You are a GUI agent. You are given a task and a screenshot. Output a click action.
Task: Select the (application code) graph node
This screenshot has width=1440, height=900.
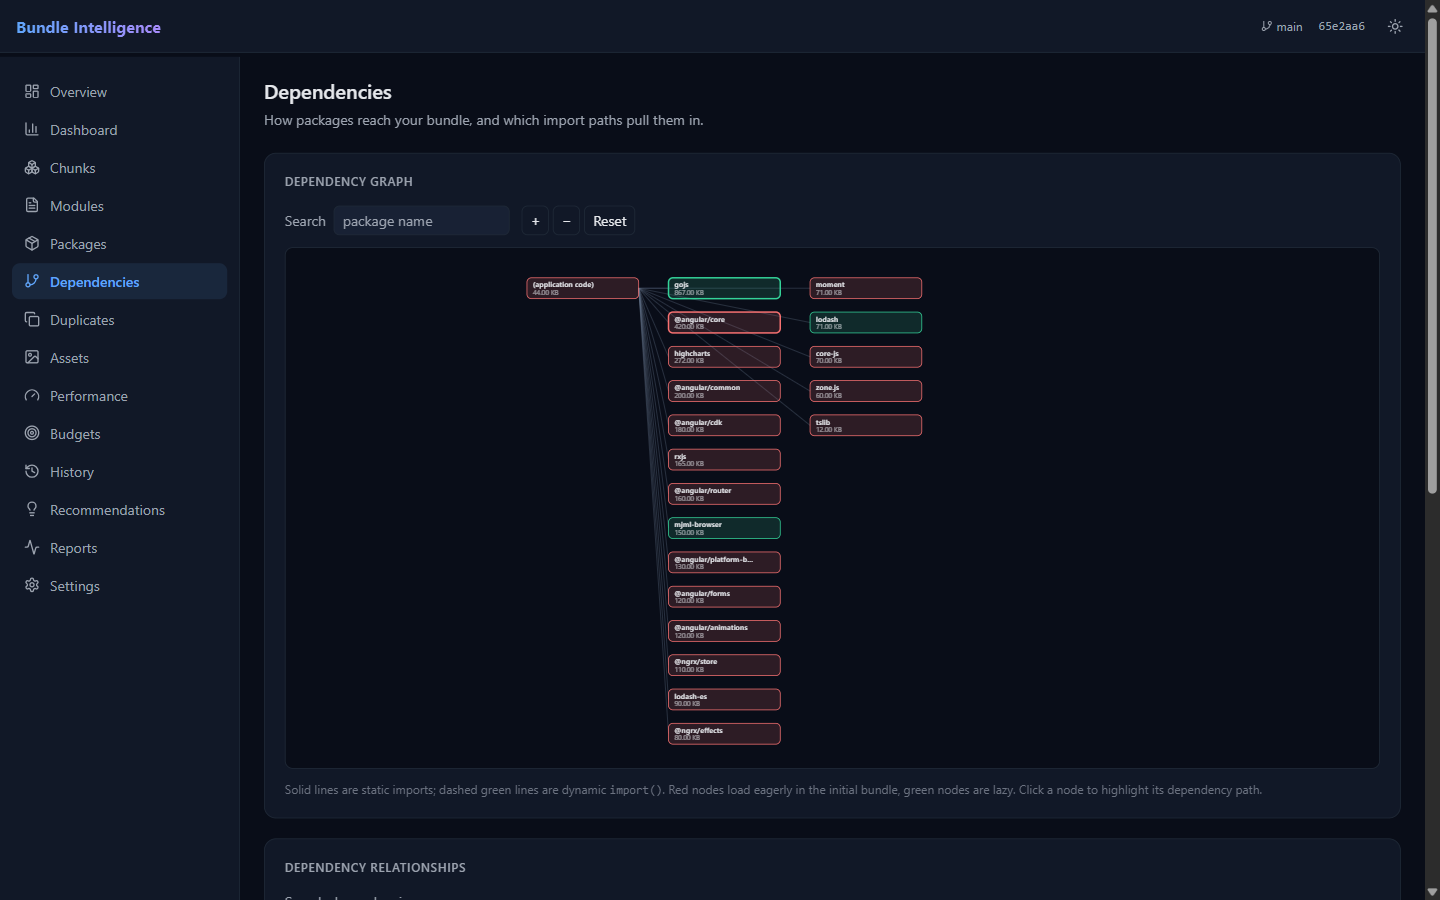pos(583,288)
